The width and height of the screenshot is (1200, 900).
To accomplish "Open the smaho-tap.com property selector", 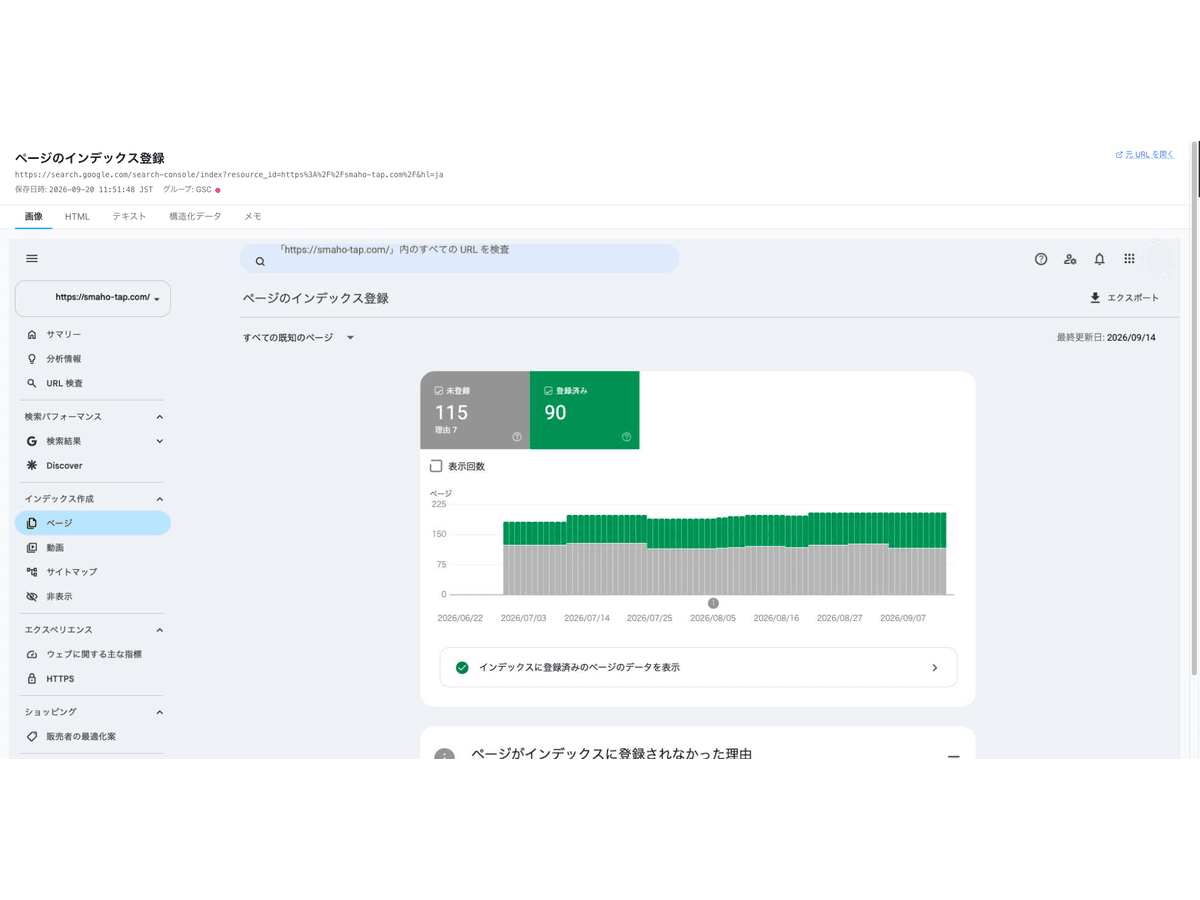I will tap(93, 298).
